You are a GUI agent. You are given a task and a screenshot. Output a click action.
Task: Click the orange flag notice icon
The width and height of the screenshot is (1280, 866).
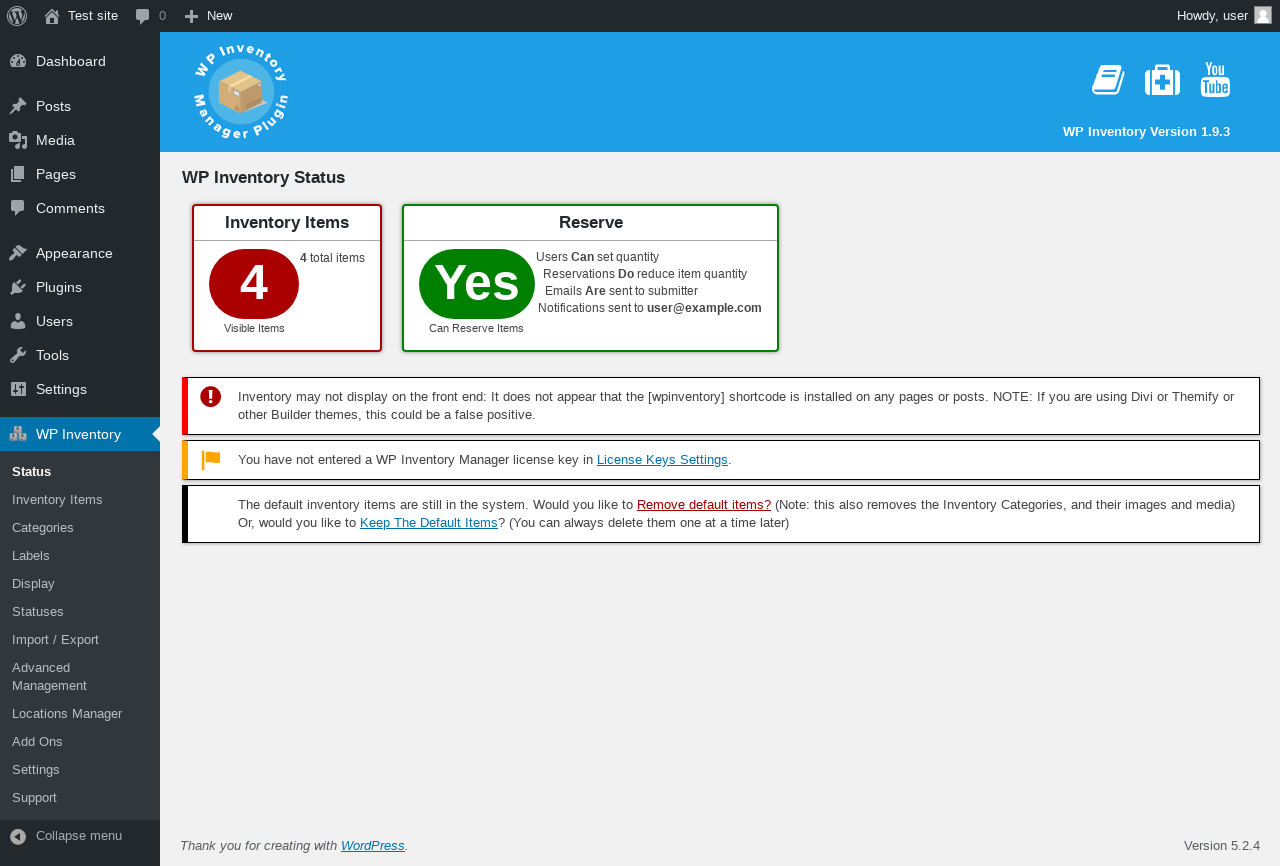[x=210, y=460]
